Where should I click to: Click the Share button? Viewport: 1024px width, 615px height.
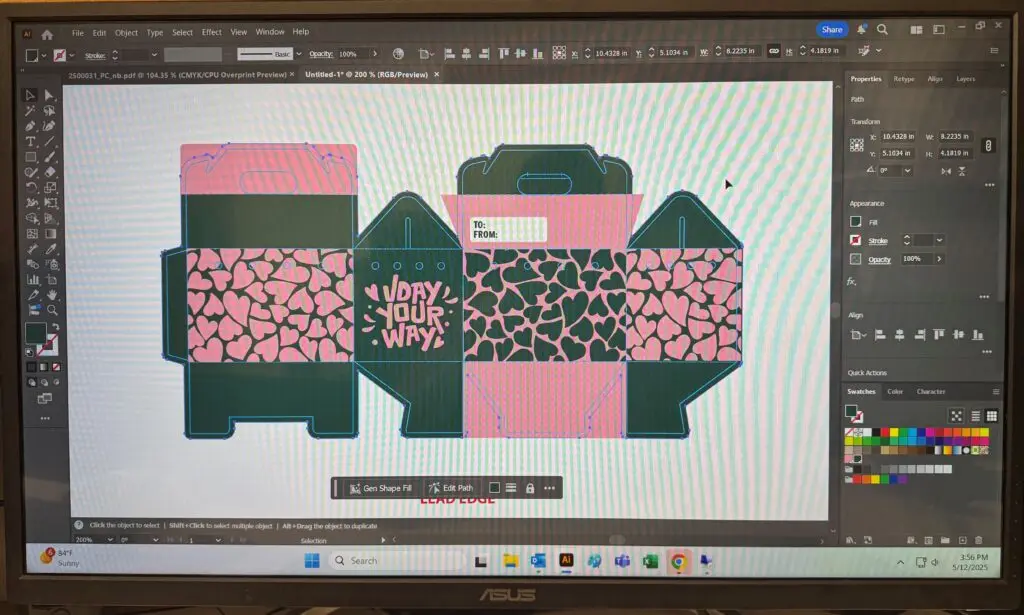click(x=831, y=29)
